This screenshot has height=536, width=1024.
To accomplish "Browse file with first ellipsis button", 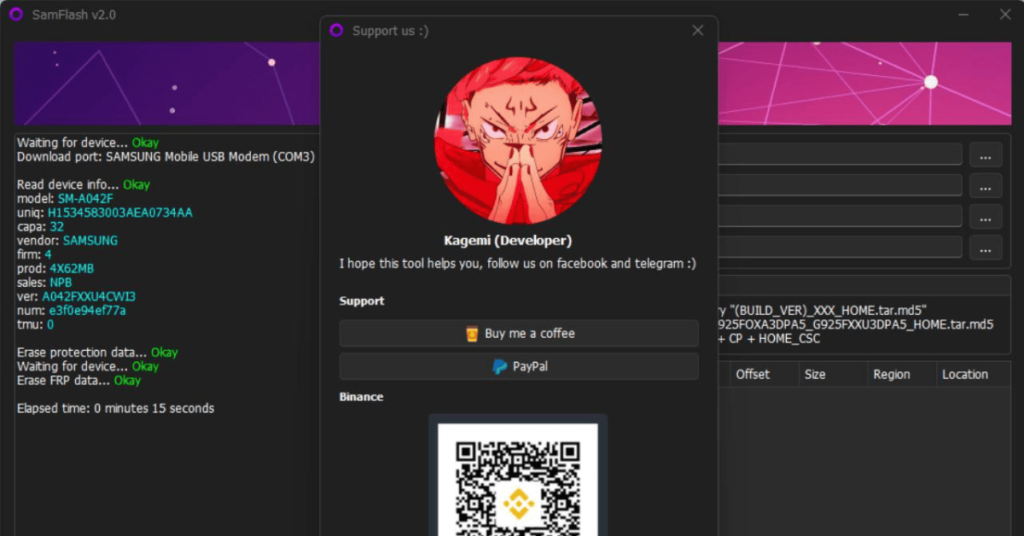I will [x=985, y=157].
